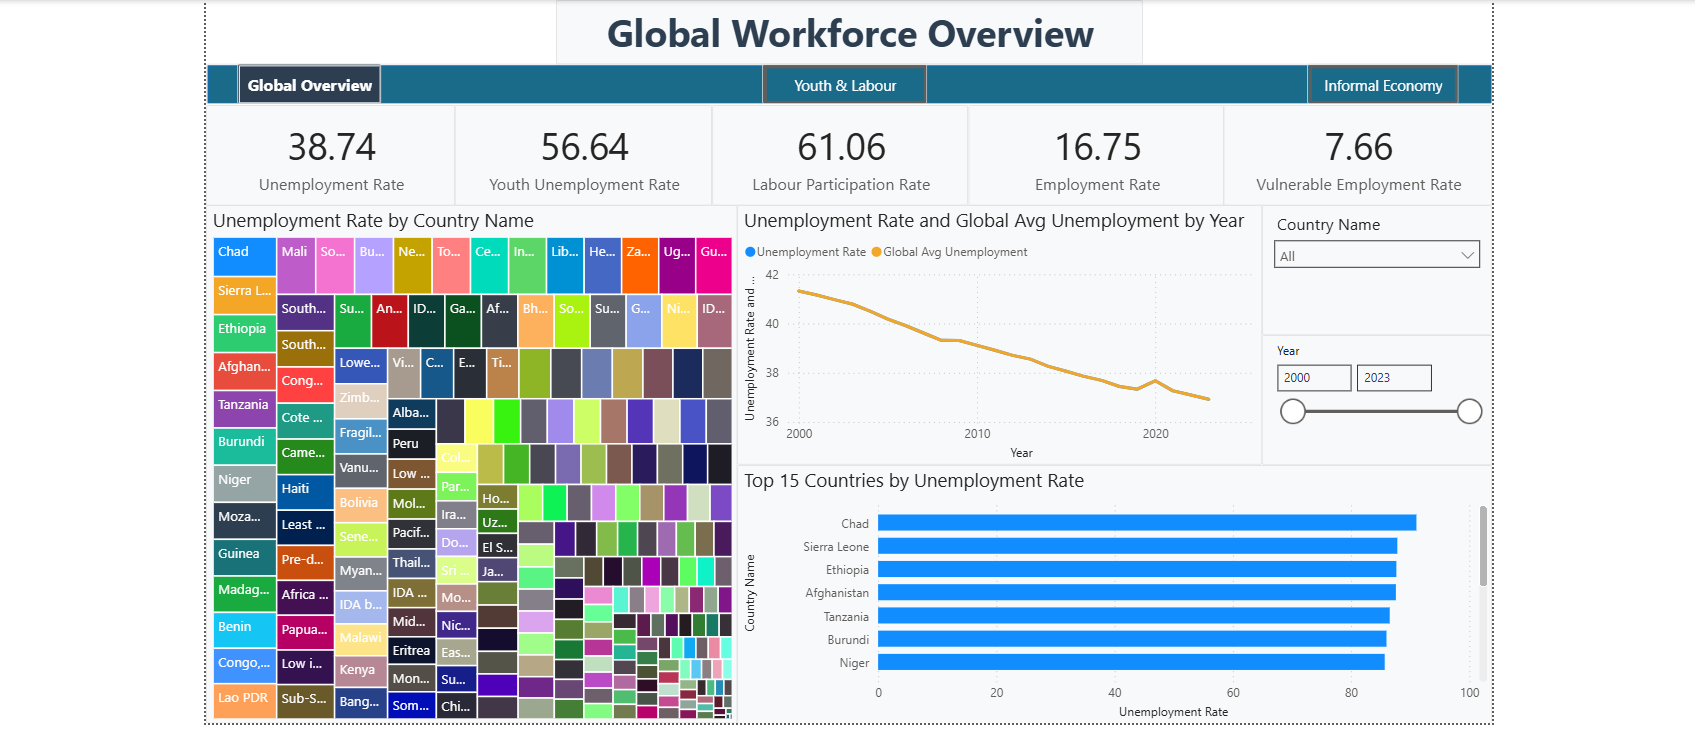The height and width of the screenshot is (732, 1695).
Task: Grab the left Year slider handle
Action: [1293, 411]
